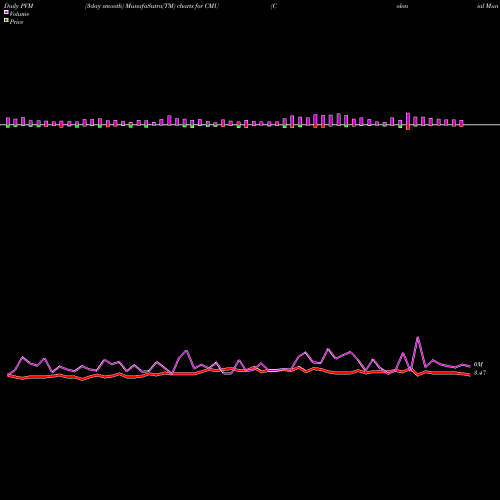Image resolution: width=500 pixels, height=500 pixels.
Task: Click the 'Daily PVM' chart title
Action: [19, 6]
